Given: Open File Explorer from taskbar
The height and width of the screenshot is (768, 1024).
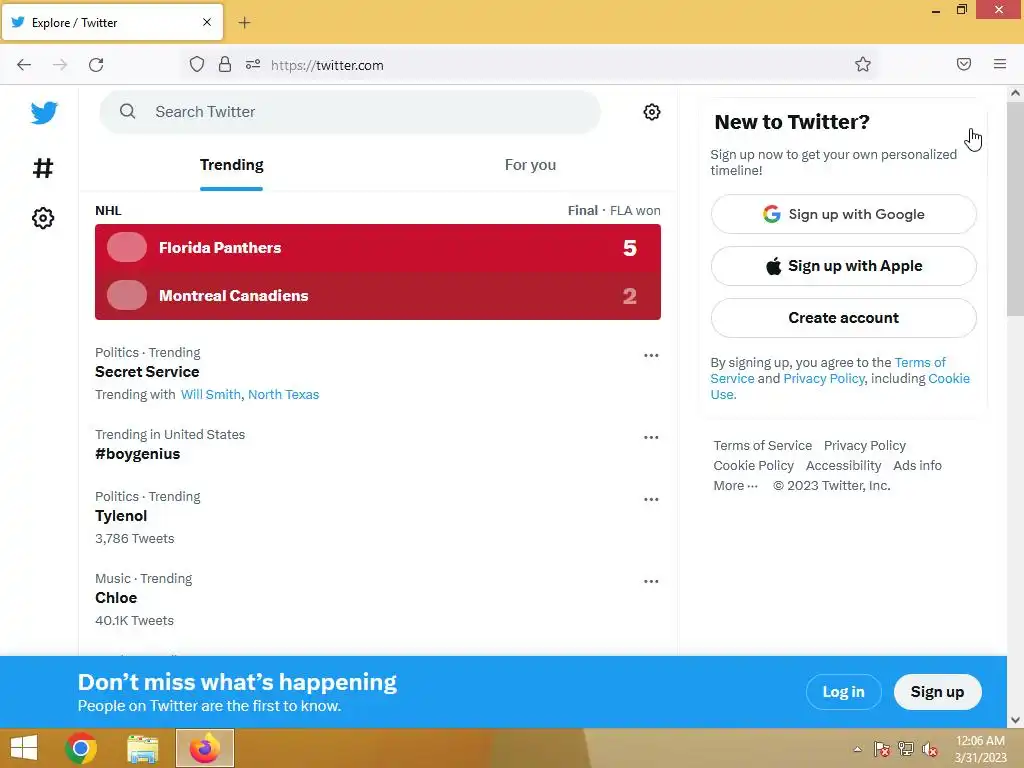Looking at the screenshot, I should coord(142,748).
